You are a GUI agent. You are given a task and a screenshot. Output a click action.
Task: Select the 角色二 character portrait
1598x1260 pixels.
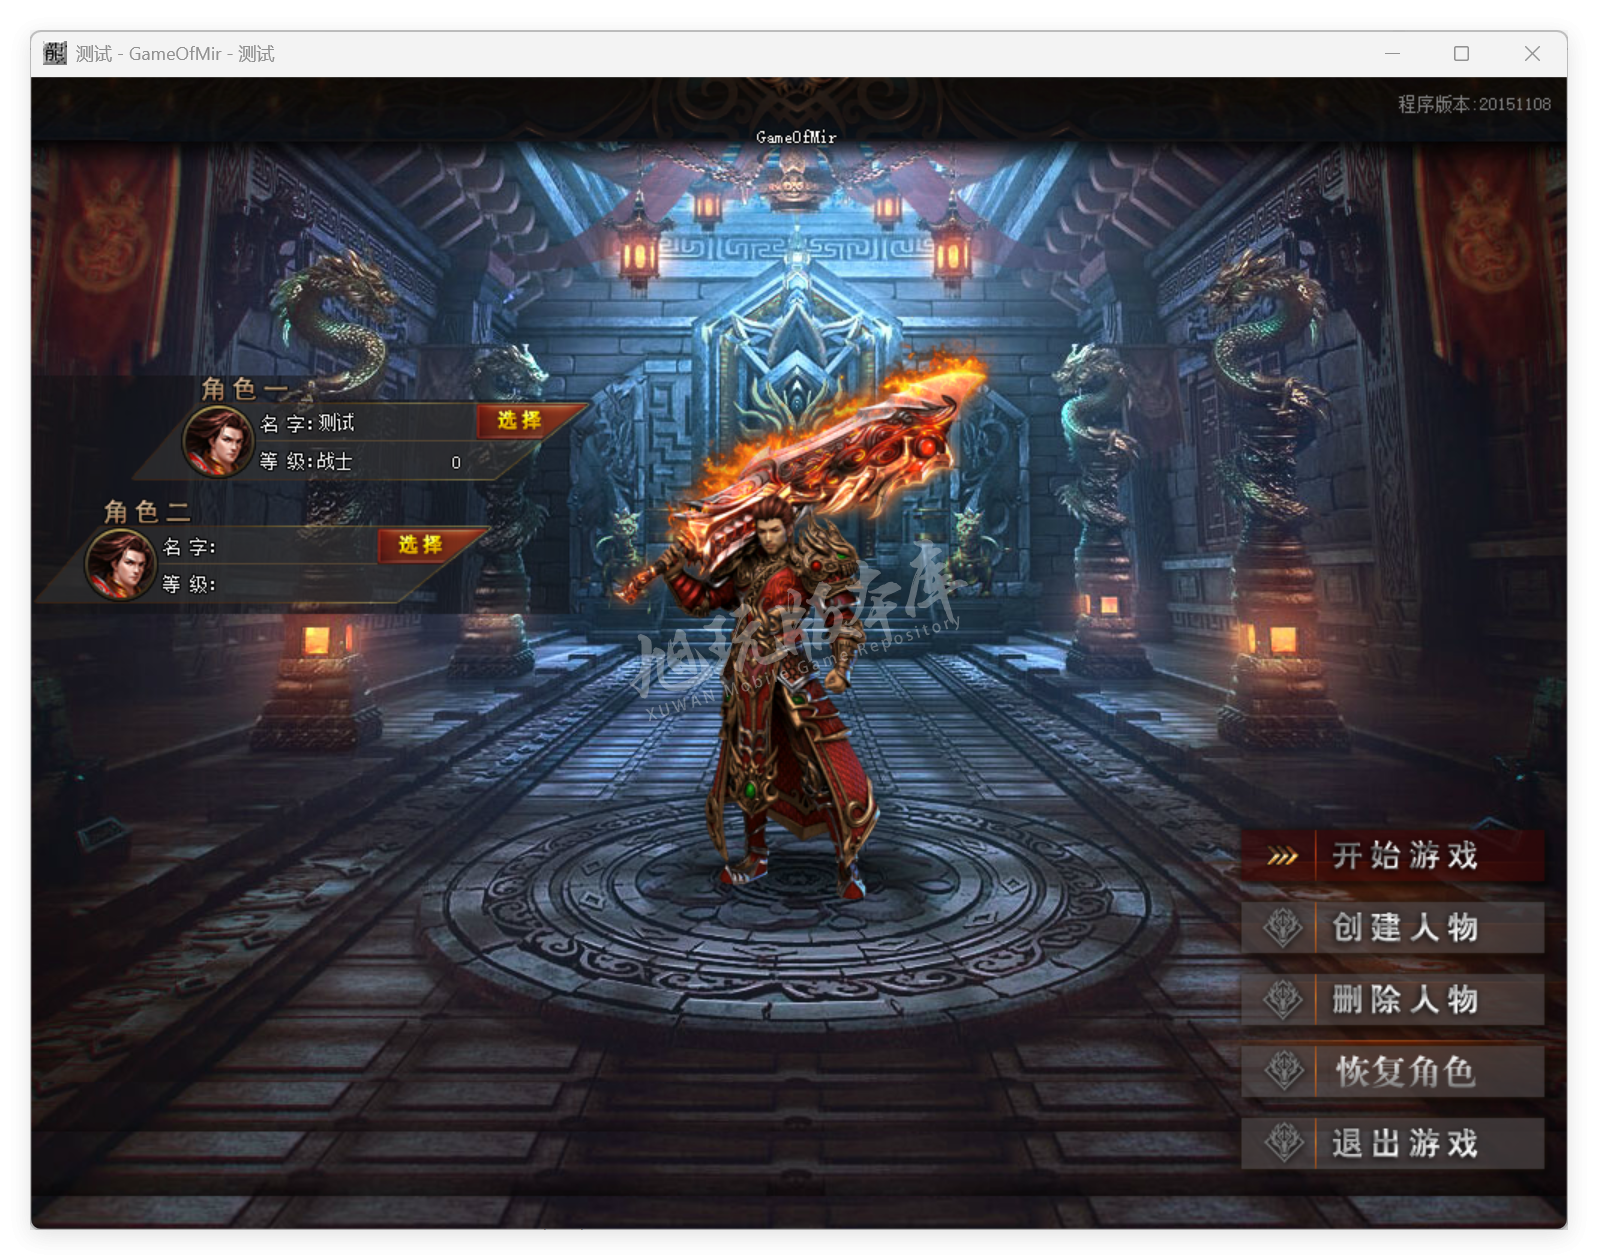pos(120,564)
